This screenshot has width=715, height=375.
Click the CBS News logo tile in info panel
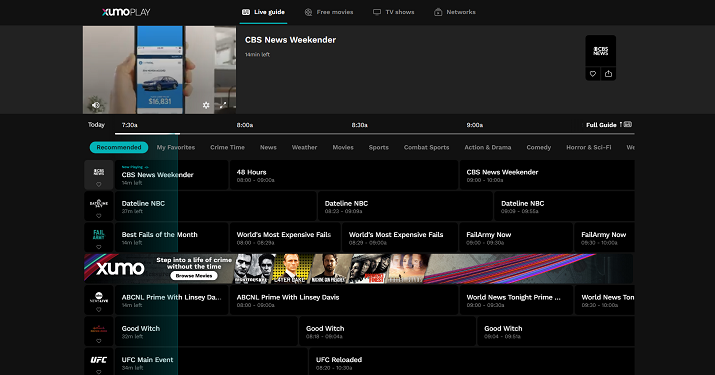(x=601, y=51)
